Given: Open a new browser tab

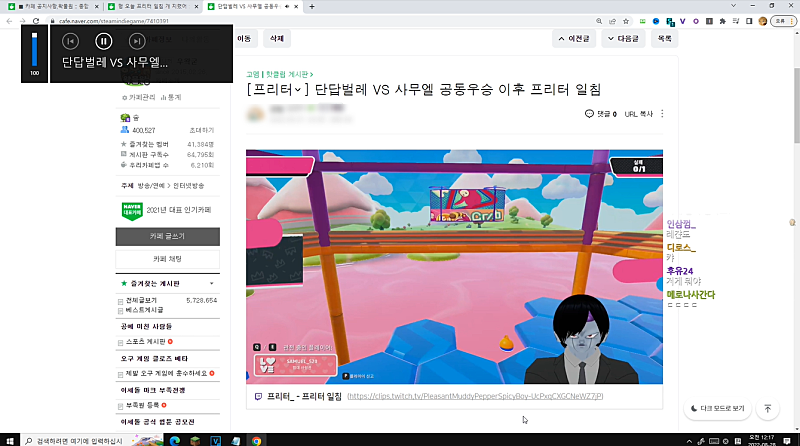Looking at the screenshot, I should click(x=312, y=7).
